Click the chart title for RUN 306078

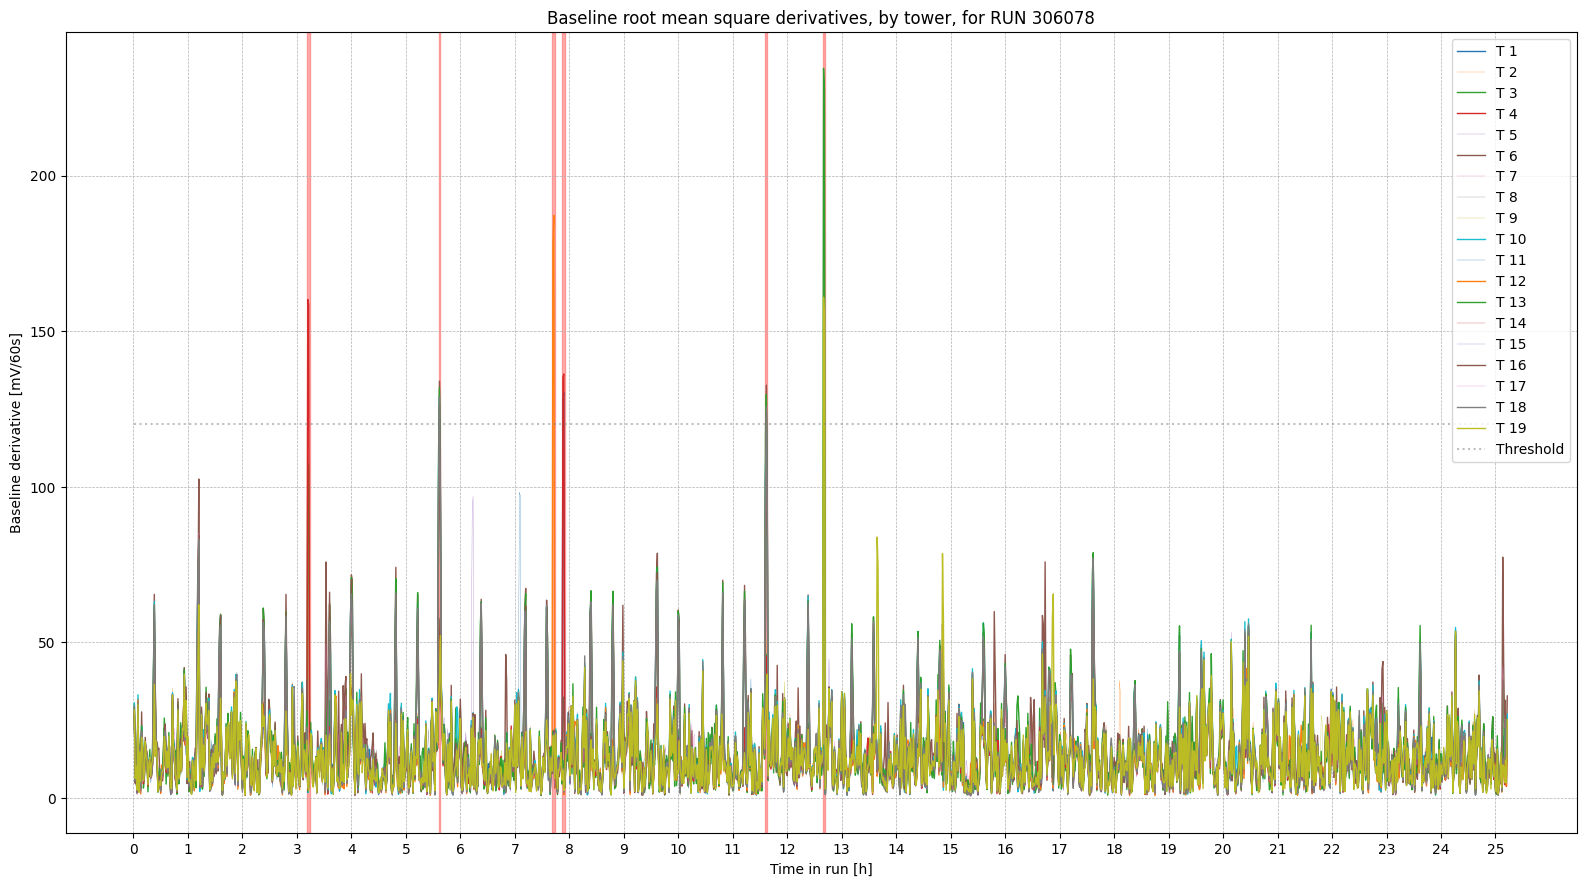(x=820, y=18)
